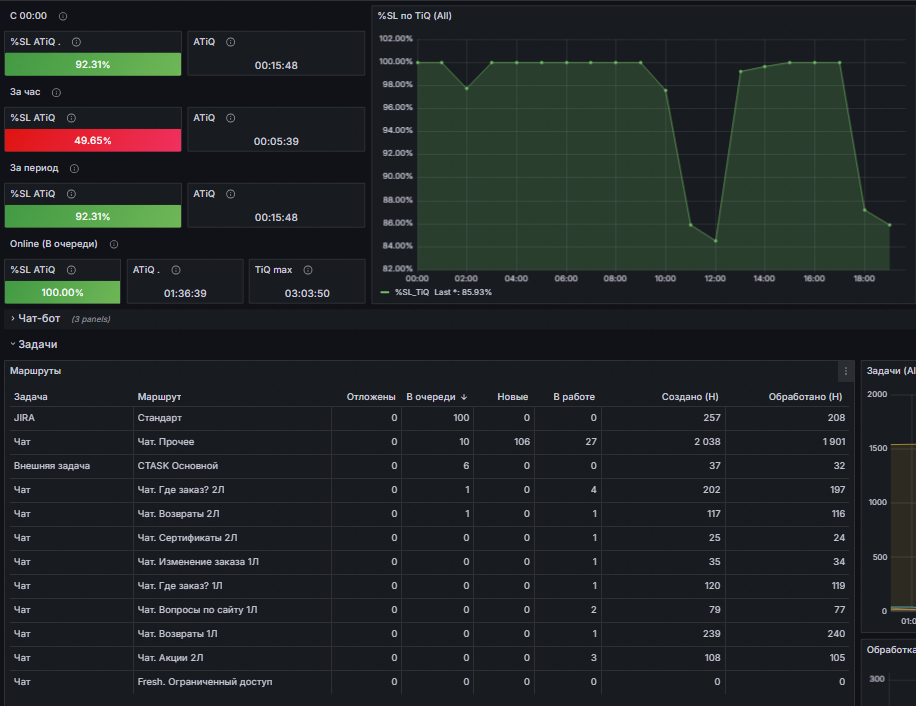Select the JIRA Стандарт table row
Image resolution: width=916 pixels, height=706 pixels.
point(429,418)
